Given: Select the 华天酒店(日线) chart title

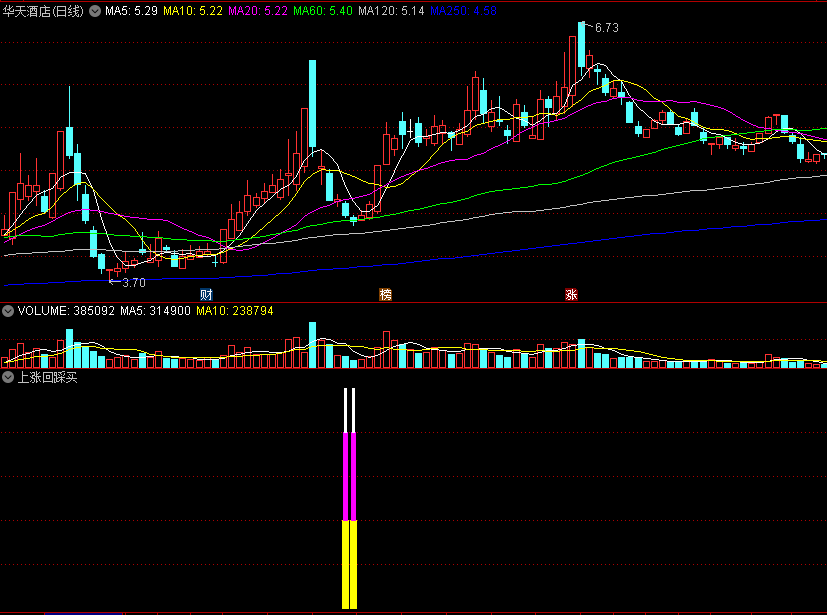Looking at the screenshot, I should tap(43, 11).
